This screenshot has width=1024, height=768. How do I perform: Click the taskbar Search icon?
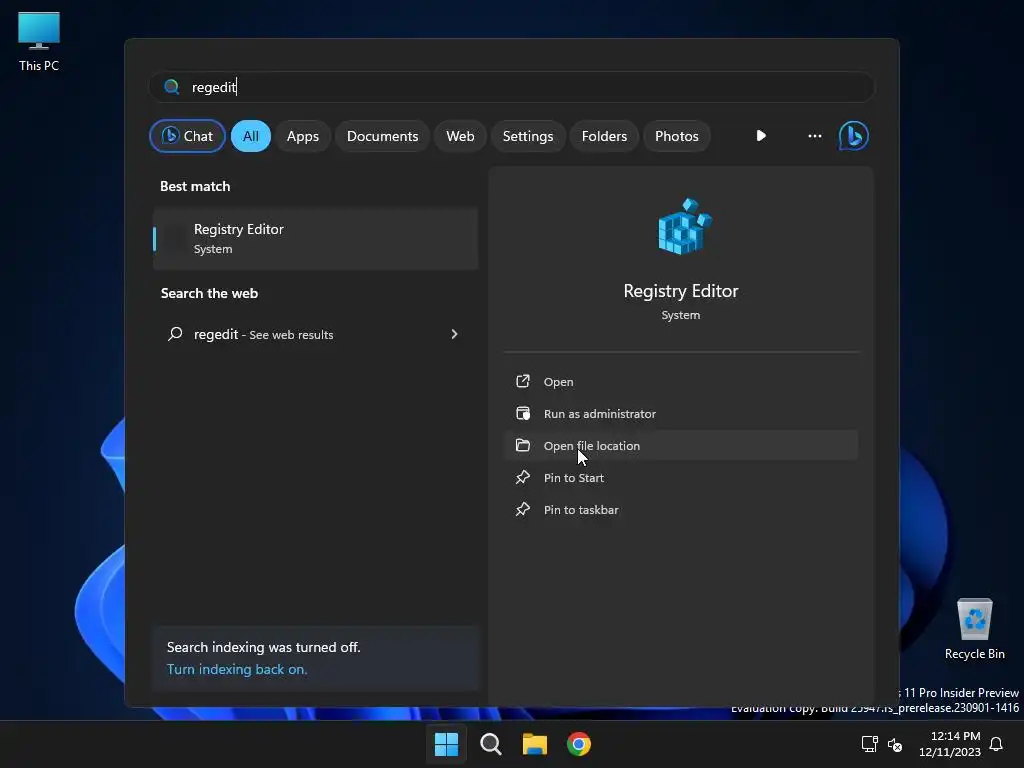pos(490,744)
